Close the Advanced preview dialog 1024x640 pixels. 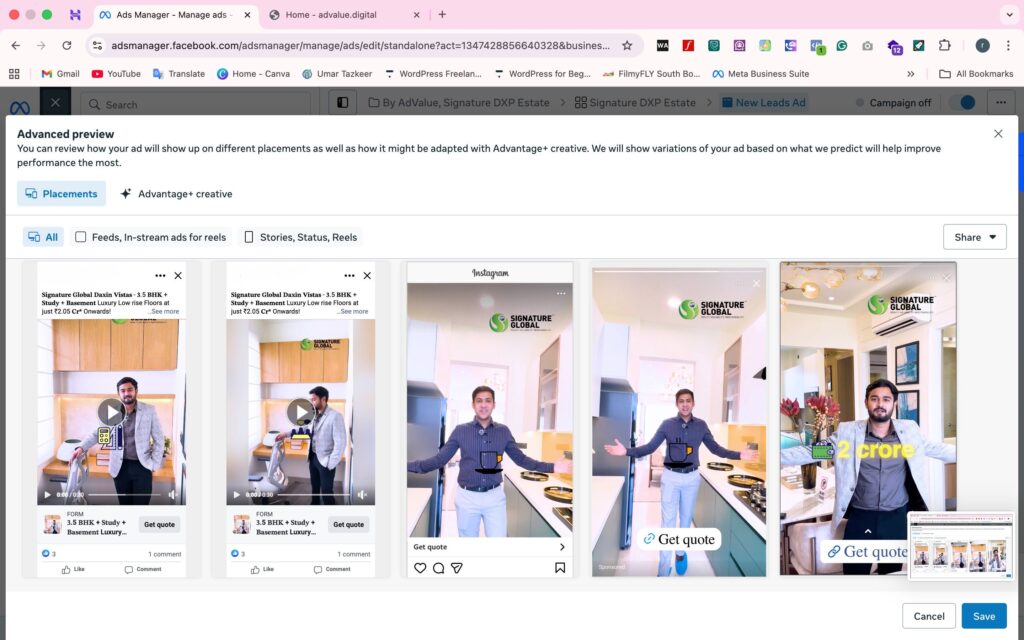[x=997, y=134]
